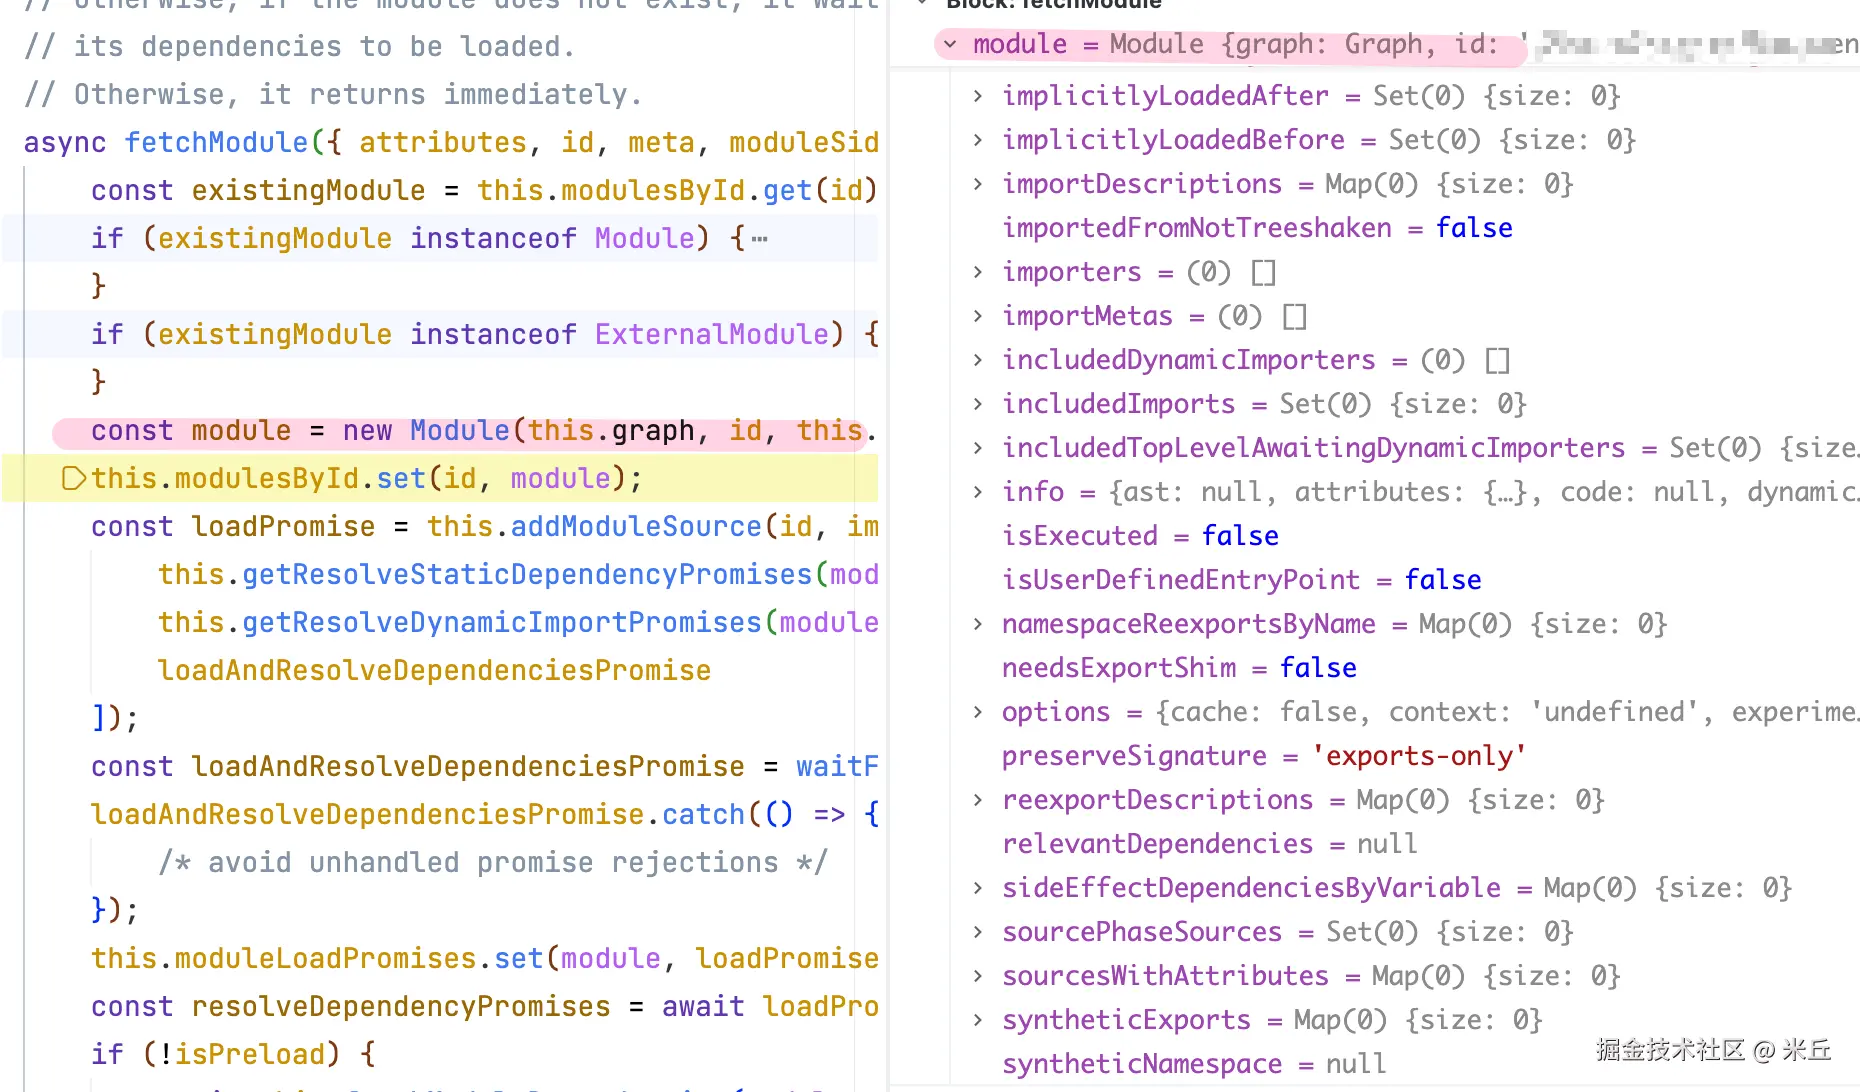
Task: Expand sideEffectDependenciesByVariable entry
Action: click(978, 888)
